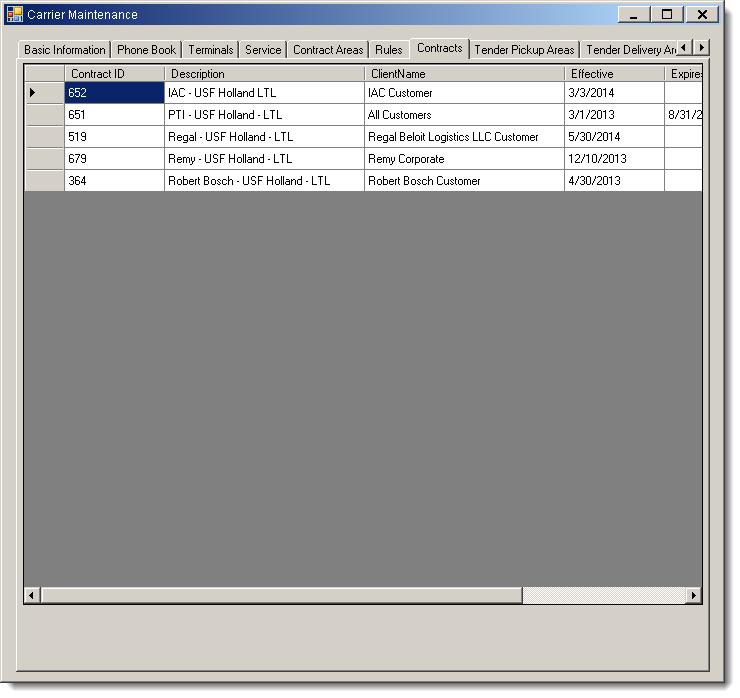Click the horizontal scrollbar thumb
740x698 pixels.
point(282,595)
